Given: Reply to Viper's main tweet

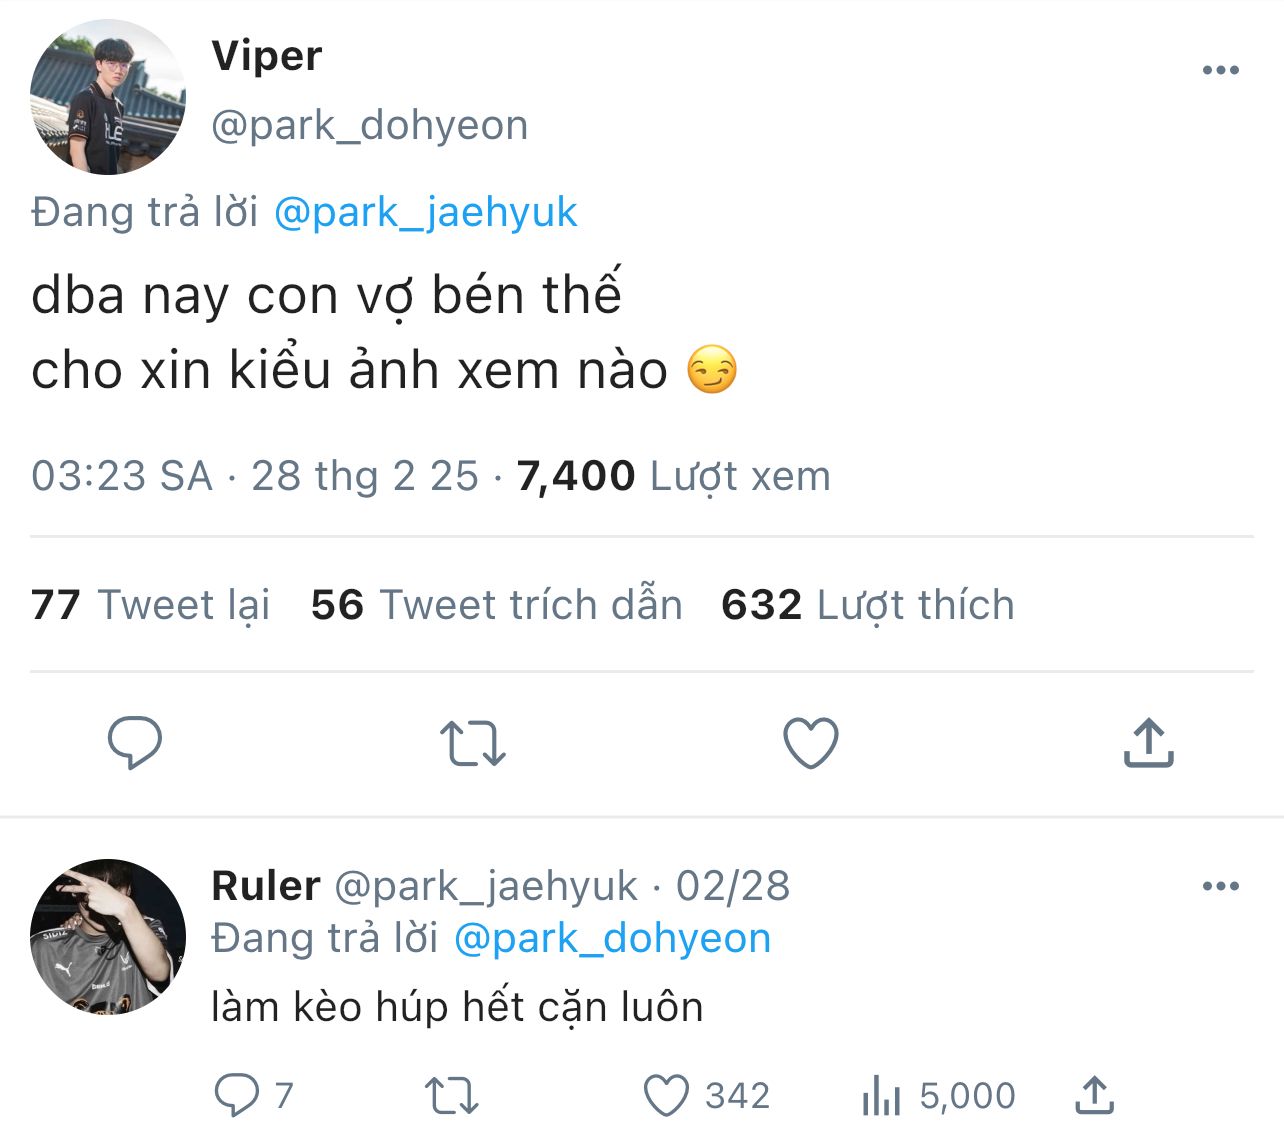Looking at the screenshot, I should [135, 742].
